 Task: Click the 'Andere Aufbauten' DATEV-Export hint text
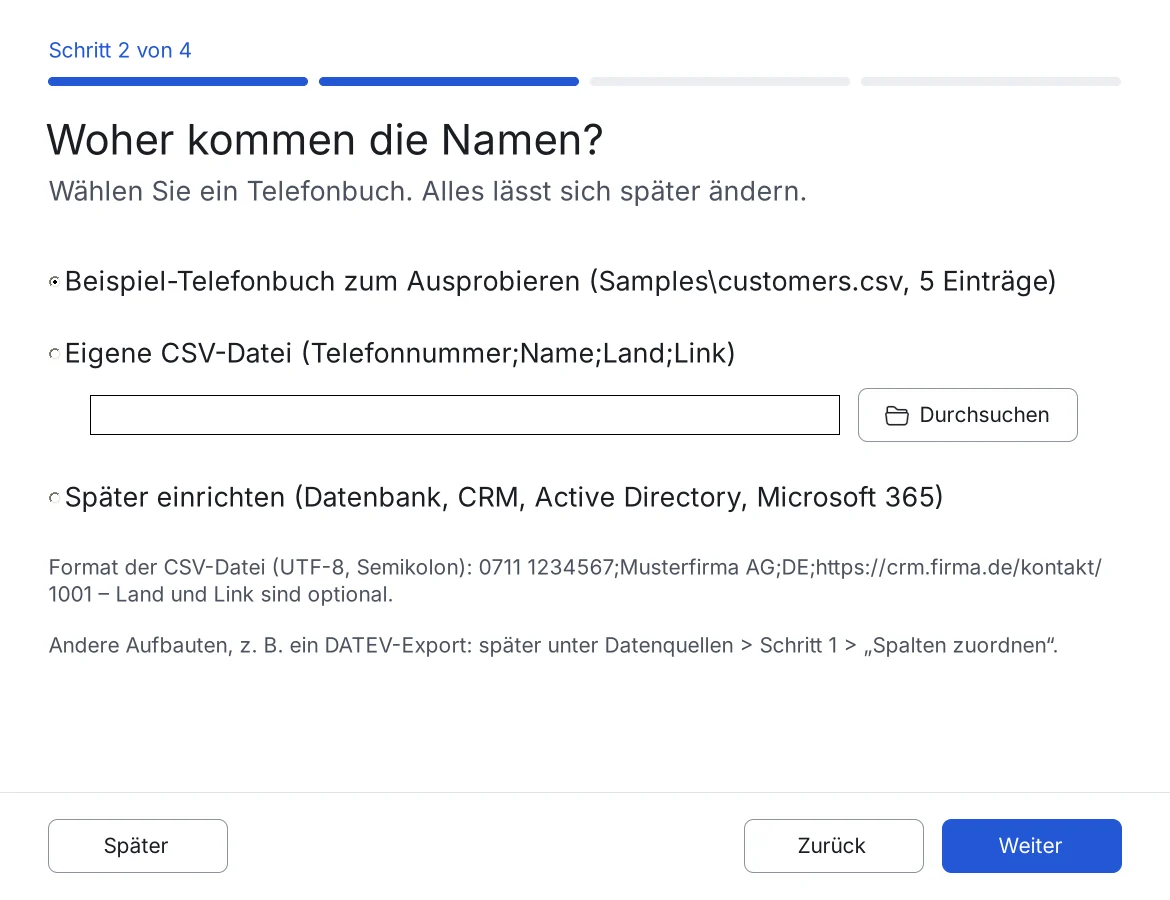(554, 645)
